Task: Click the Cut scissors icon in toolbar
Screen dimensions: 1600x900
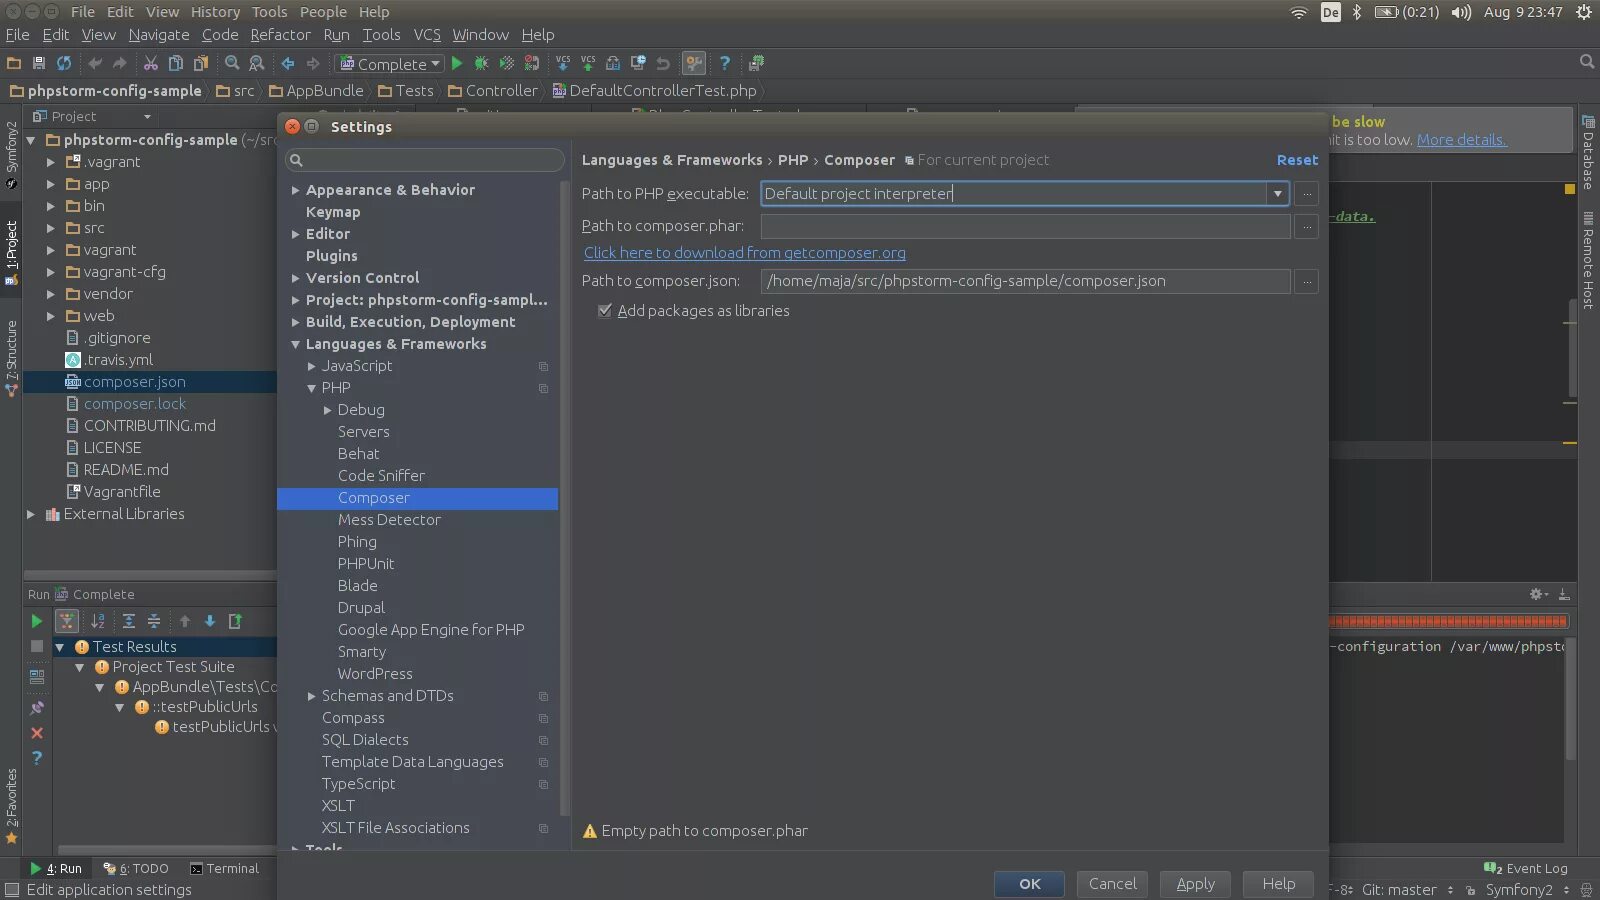Action: click(151, 63)
